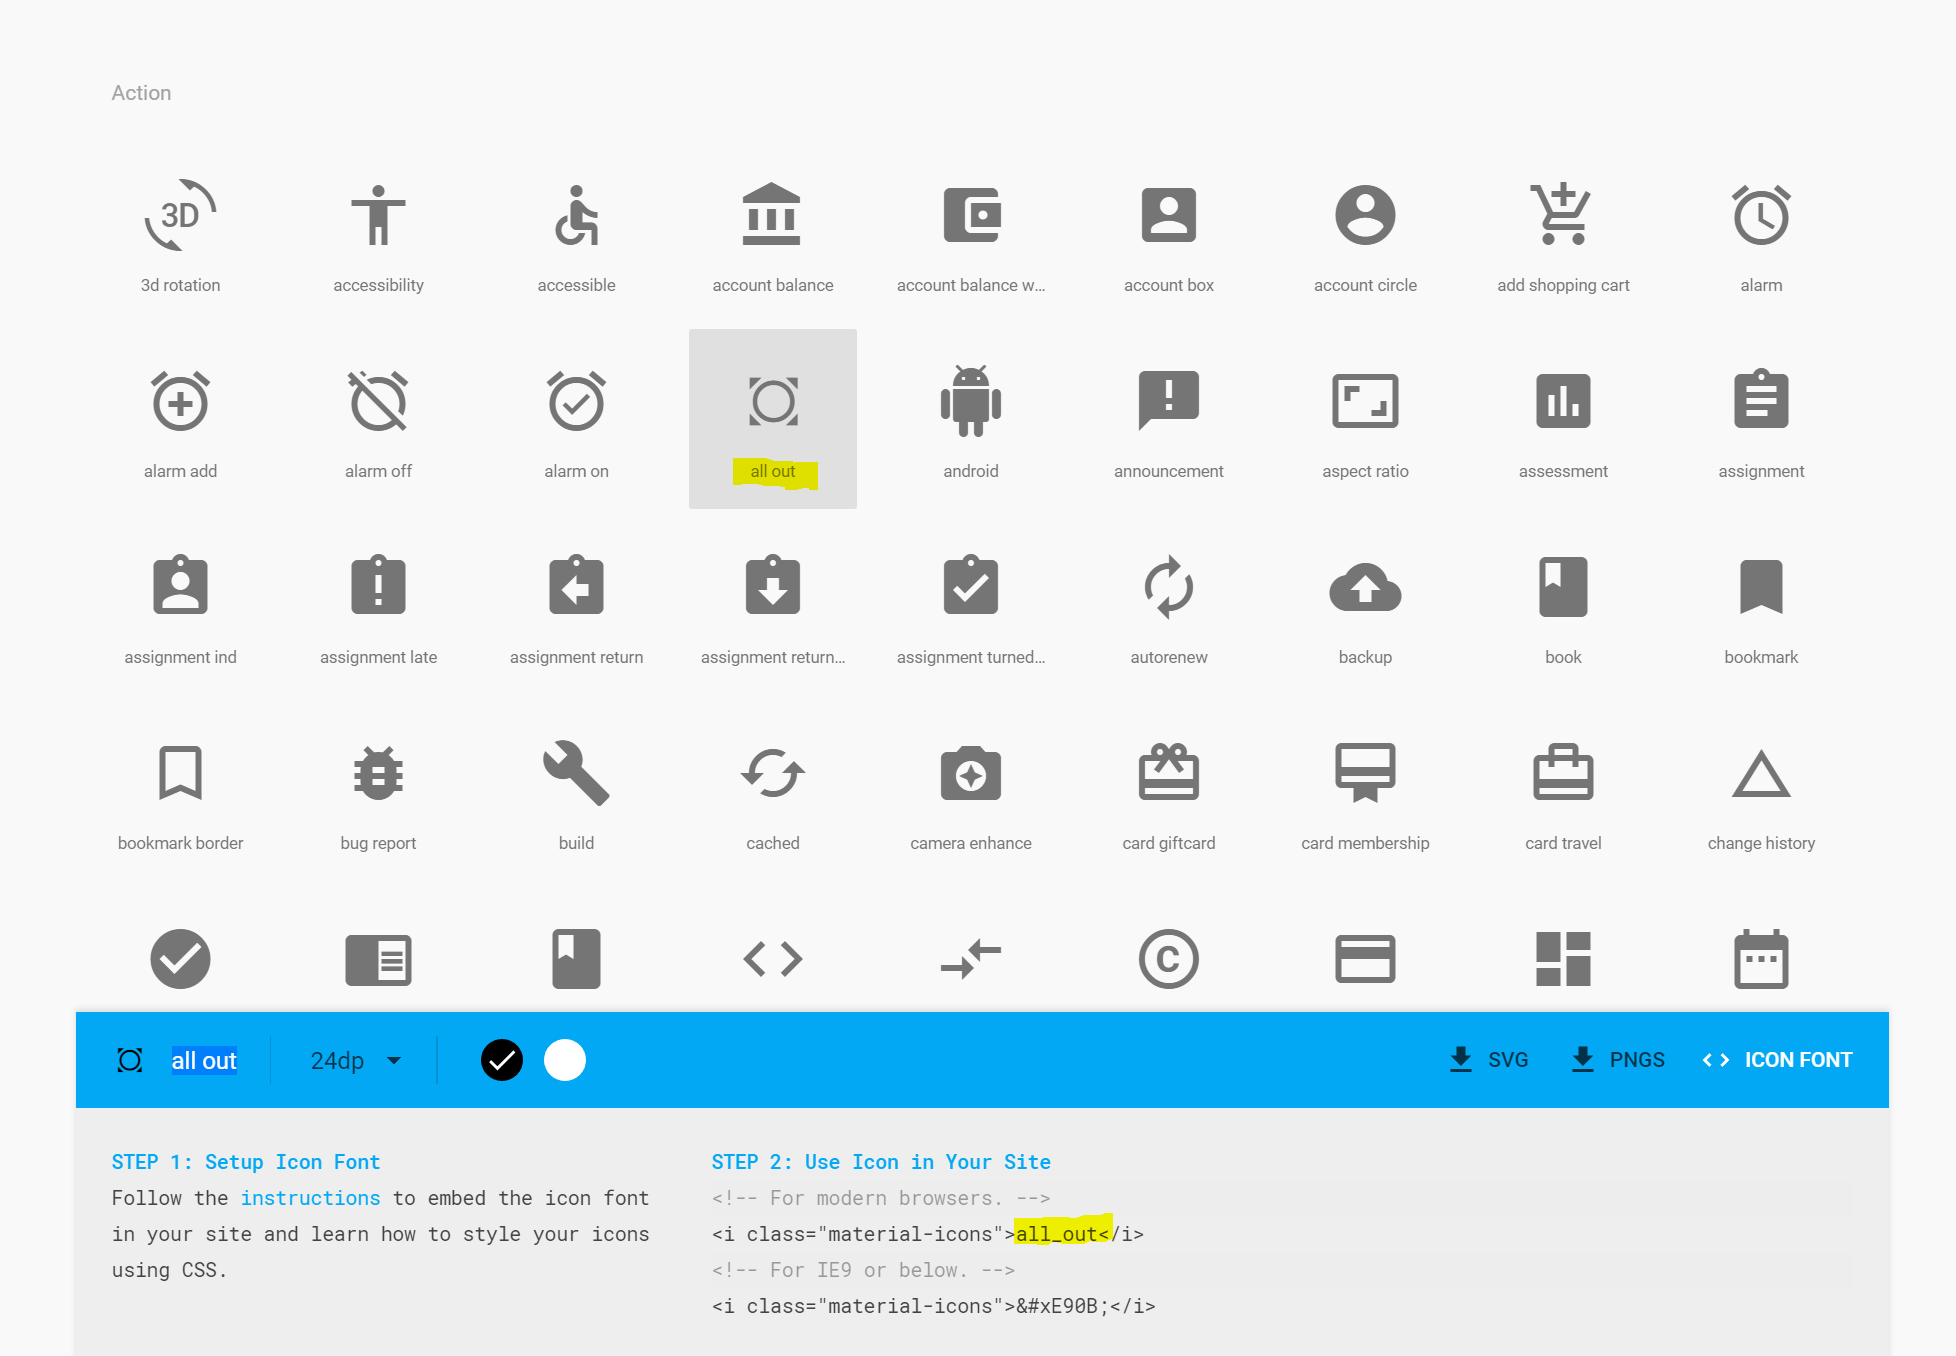The width and height of the screenshot is (1956, 1356).
Task: Select the build wrench icon
Action: click(x=575, y=773)
